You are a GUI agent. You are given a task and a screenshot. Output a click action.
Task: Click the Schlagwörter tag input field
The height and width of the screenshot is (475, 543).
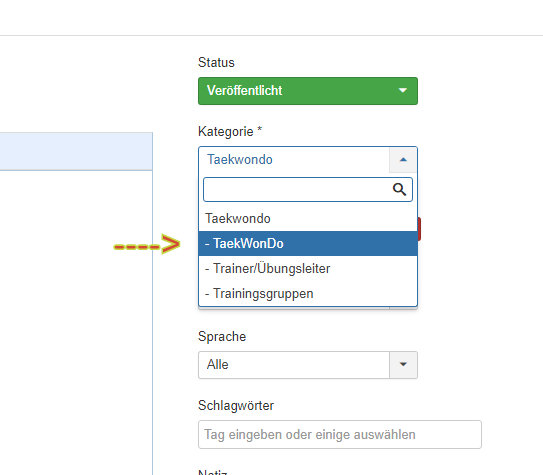[x=340, y=434]
